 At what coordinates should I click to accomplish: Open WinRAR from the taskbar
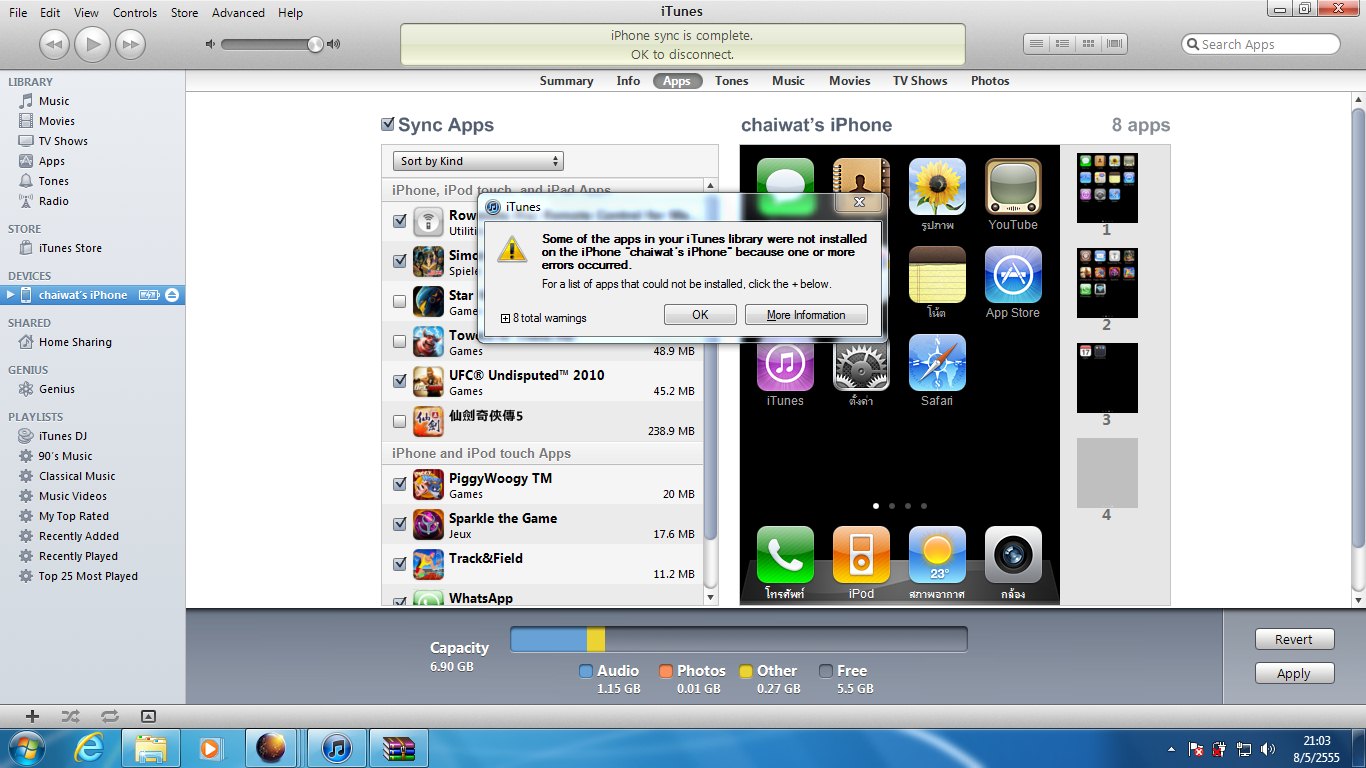(x=399, y=748)
